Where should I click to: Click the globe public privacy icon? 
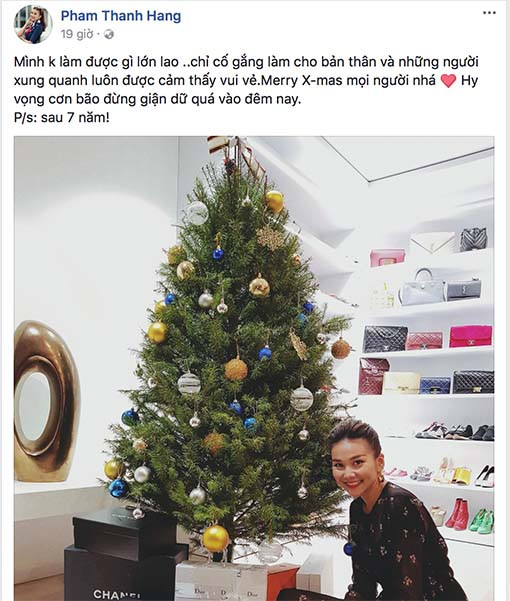[109, 34]
